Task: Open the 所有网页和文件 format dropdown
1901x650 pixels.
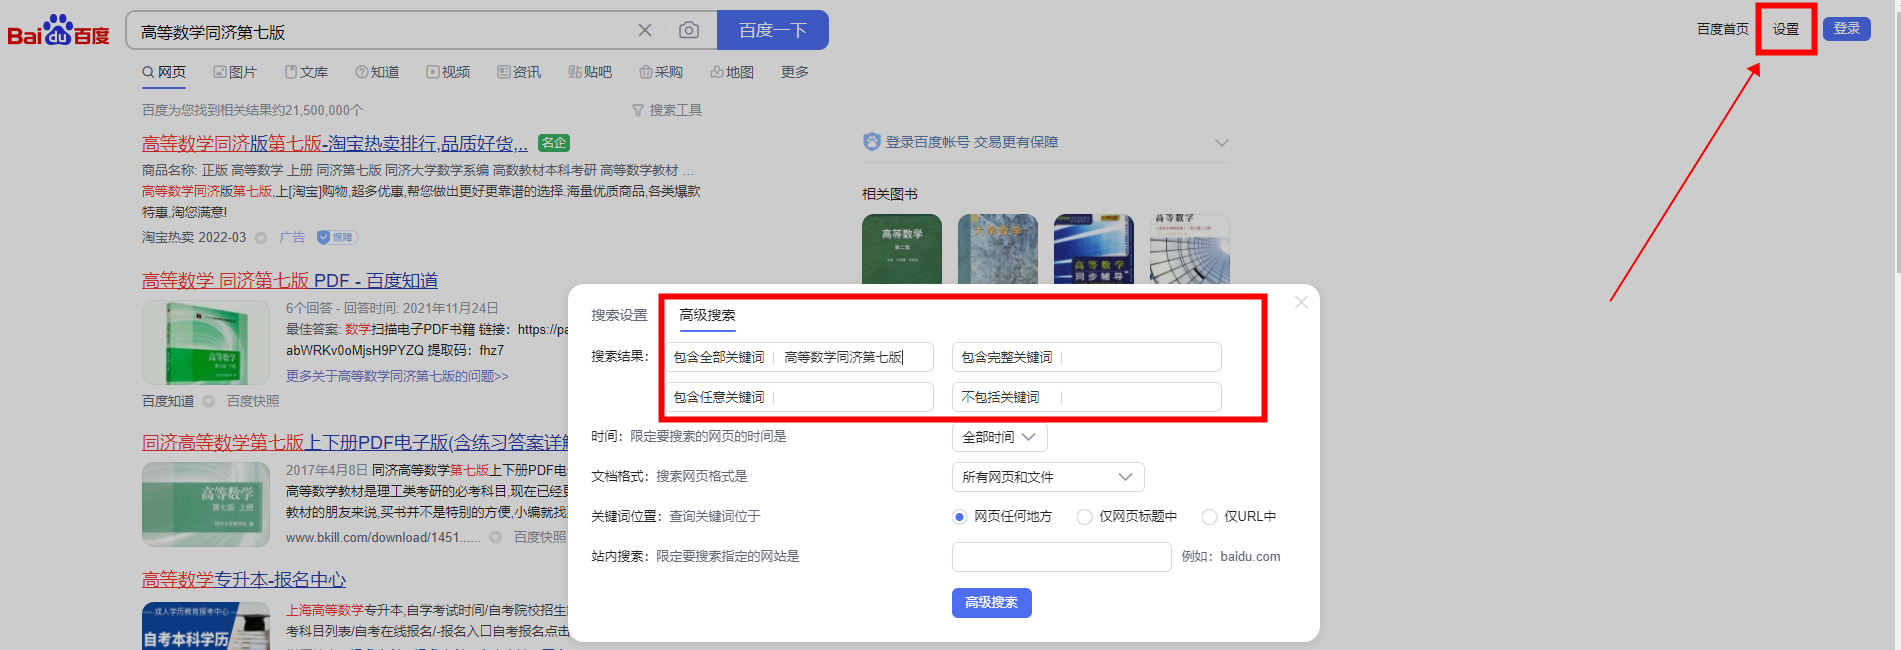Action: click(x=1048, y=477)
